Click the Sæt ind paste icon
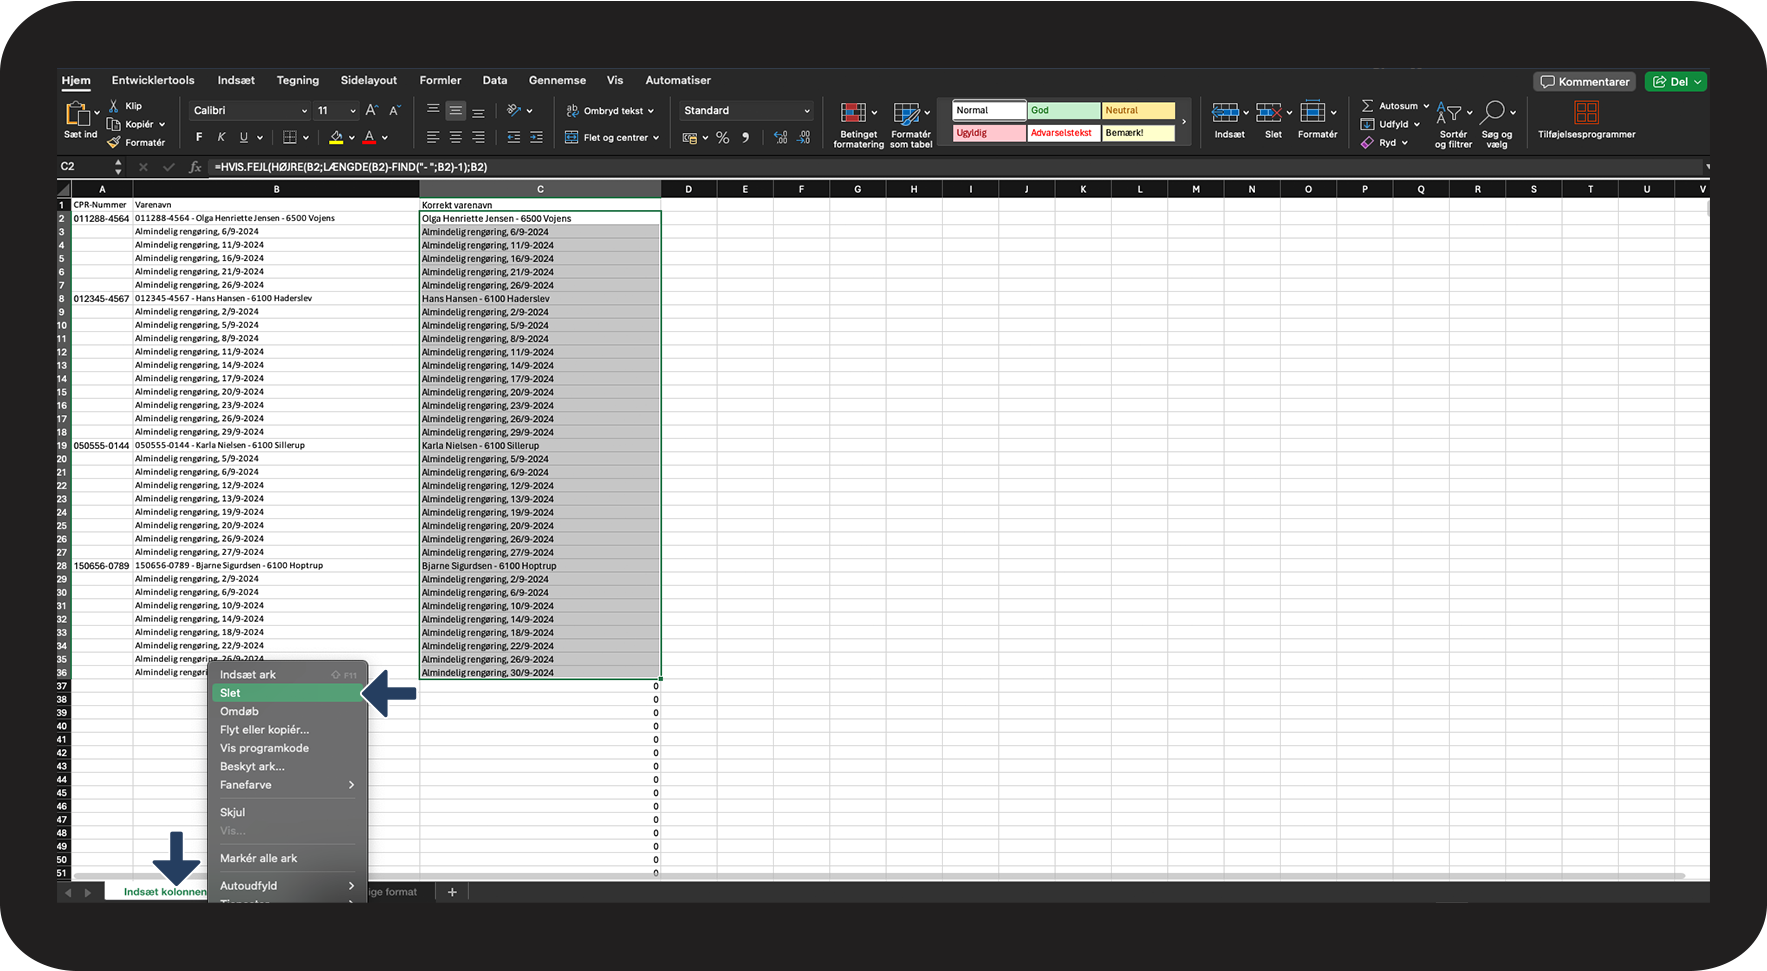 pos(78,114)
